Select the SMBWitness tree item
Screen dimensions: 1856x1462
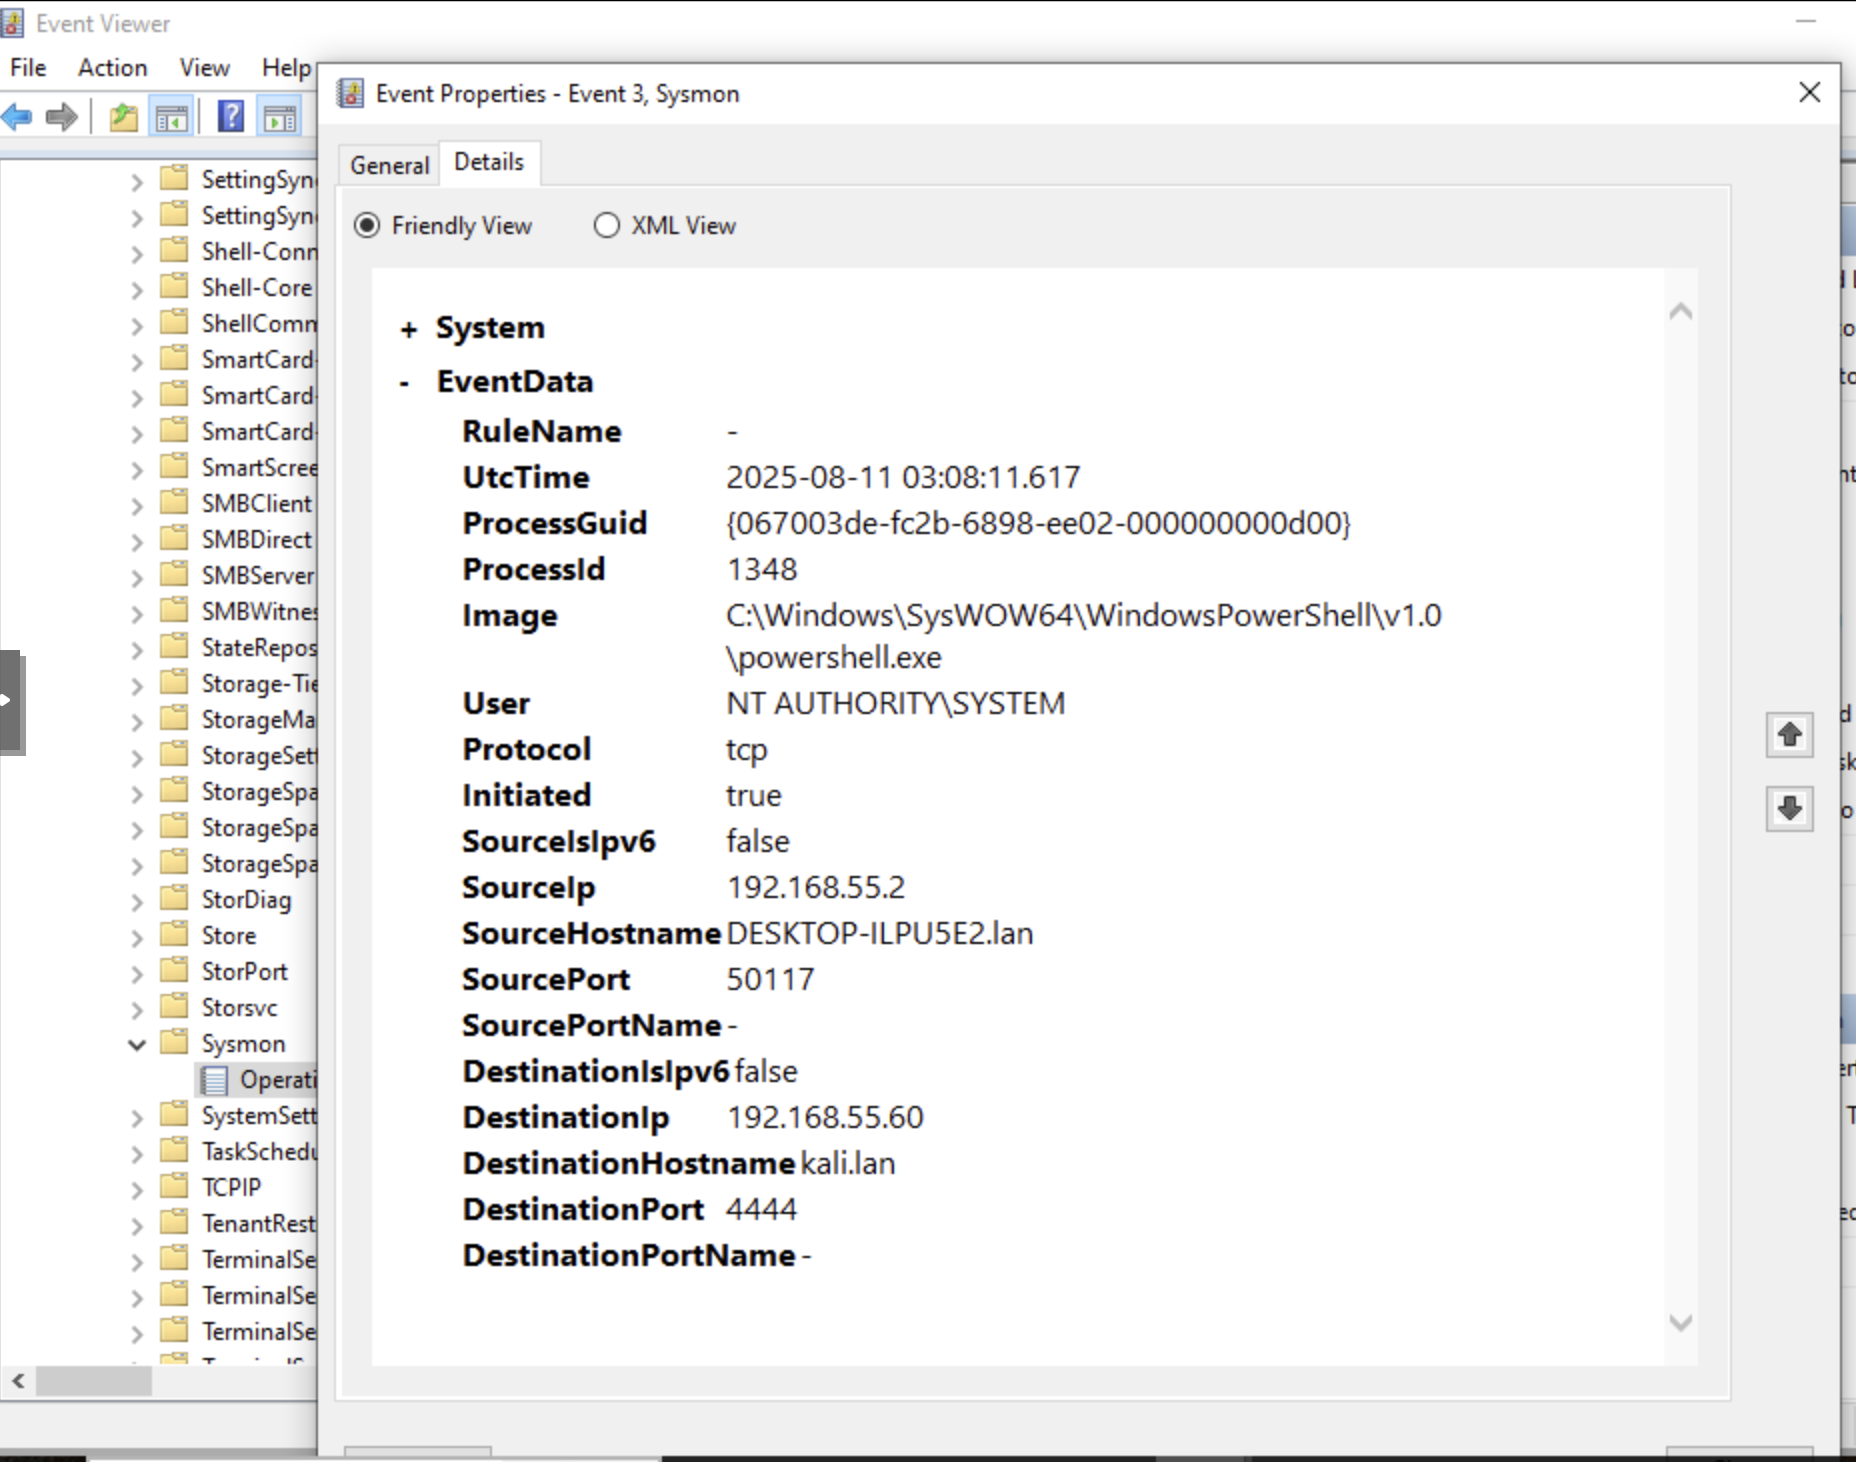point(258,611)
